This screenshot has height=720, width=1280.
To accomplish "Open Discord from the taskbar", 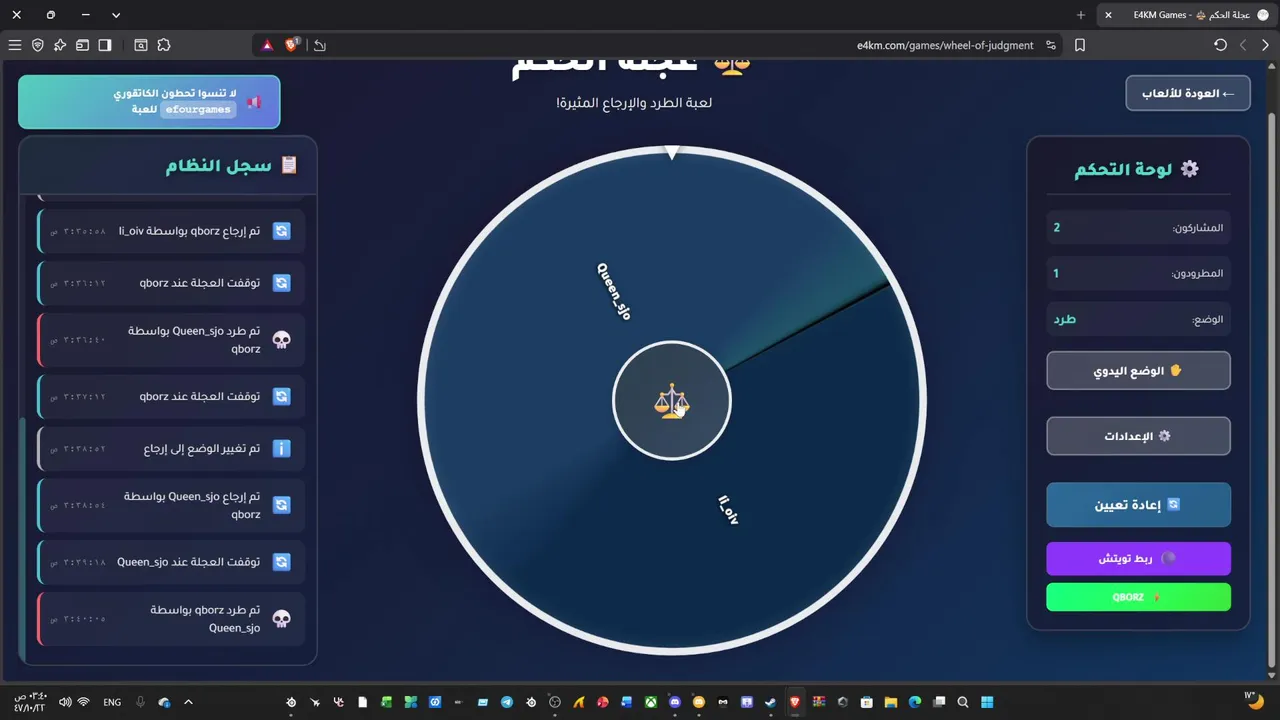I will tap(675, 702).
